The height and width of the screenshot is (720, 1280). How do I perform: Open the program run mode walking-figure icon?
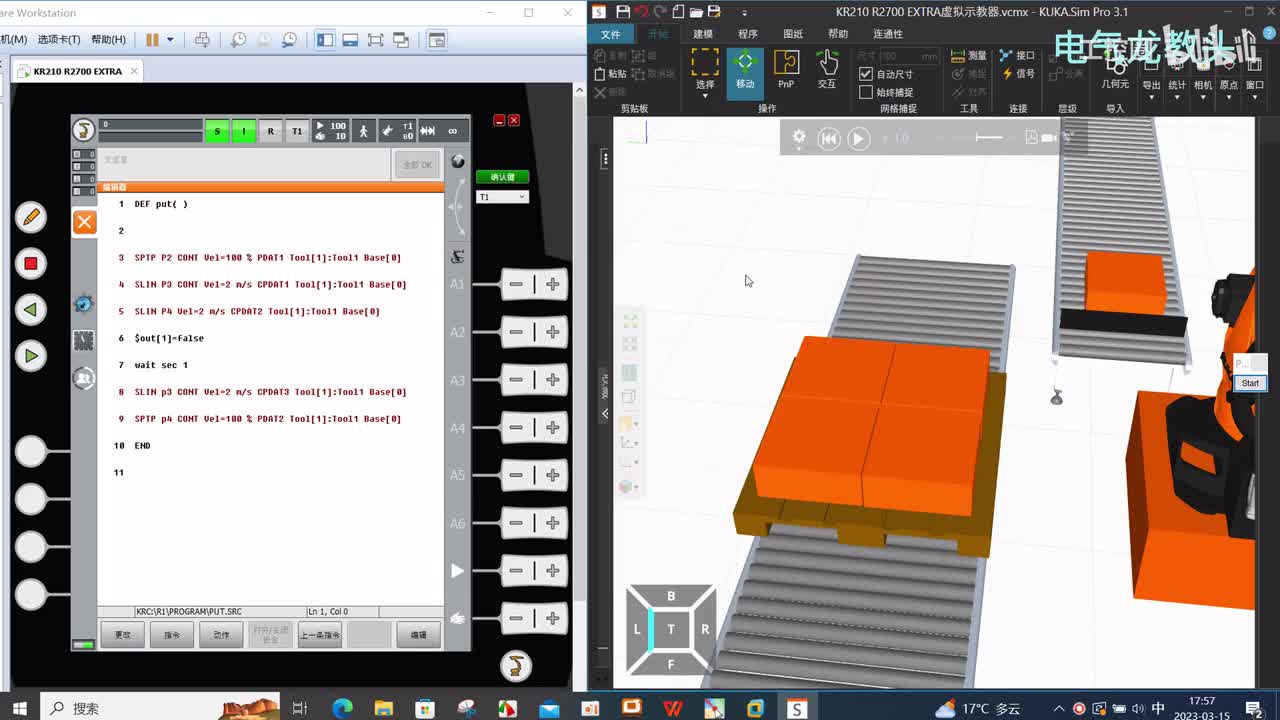[364, 131]
